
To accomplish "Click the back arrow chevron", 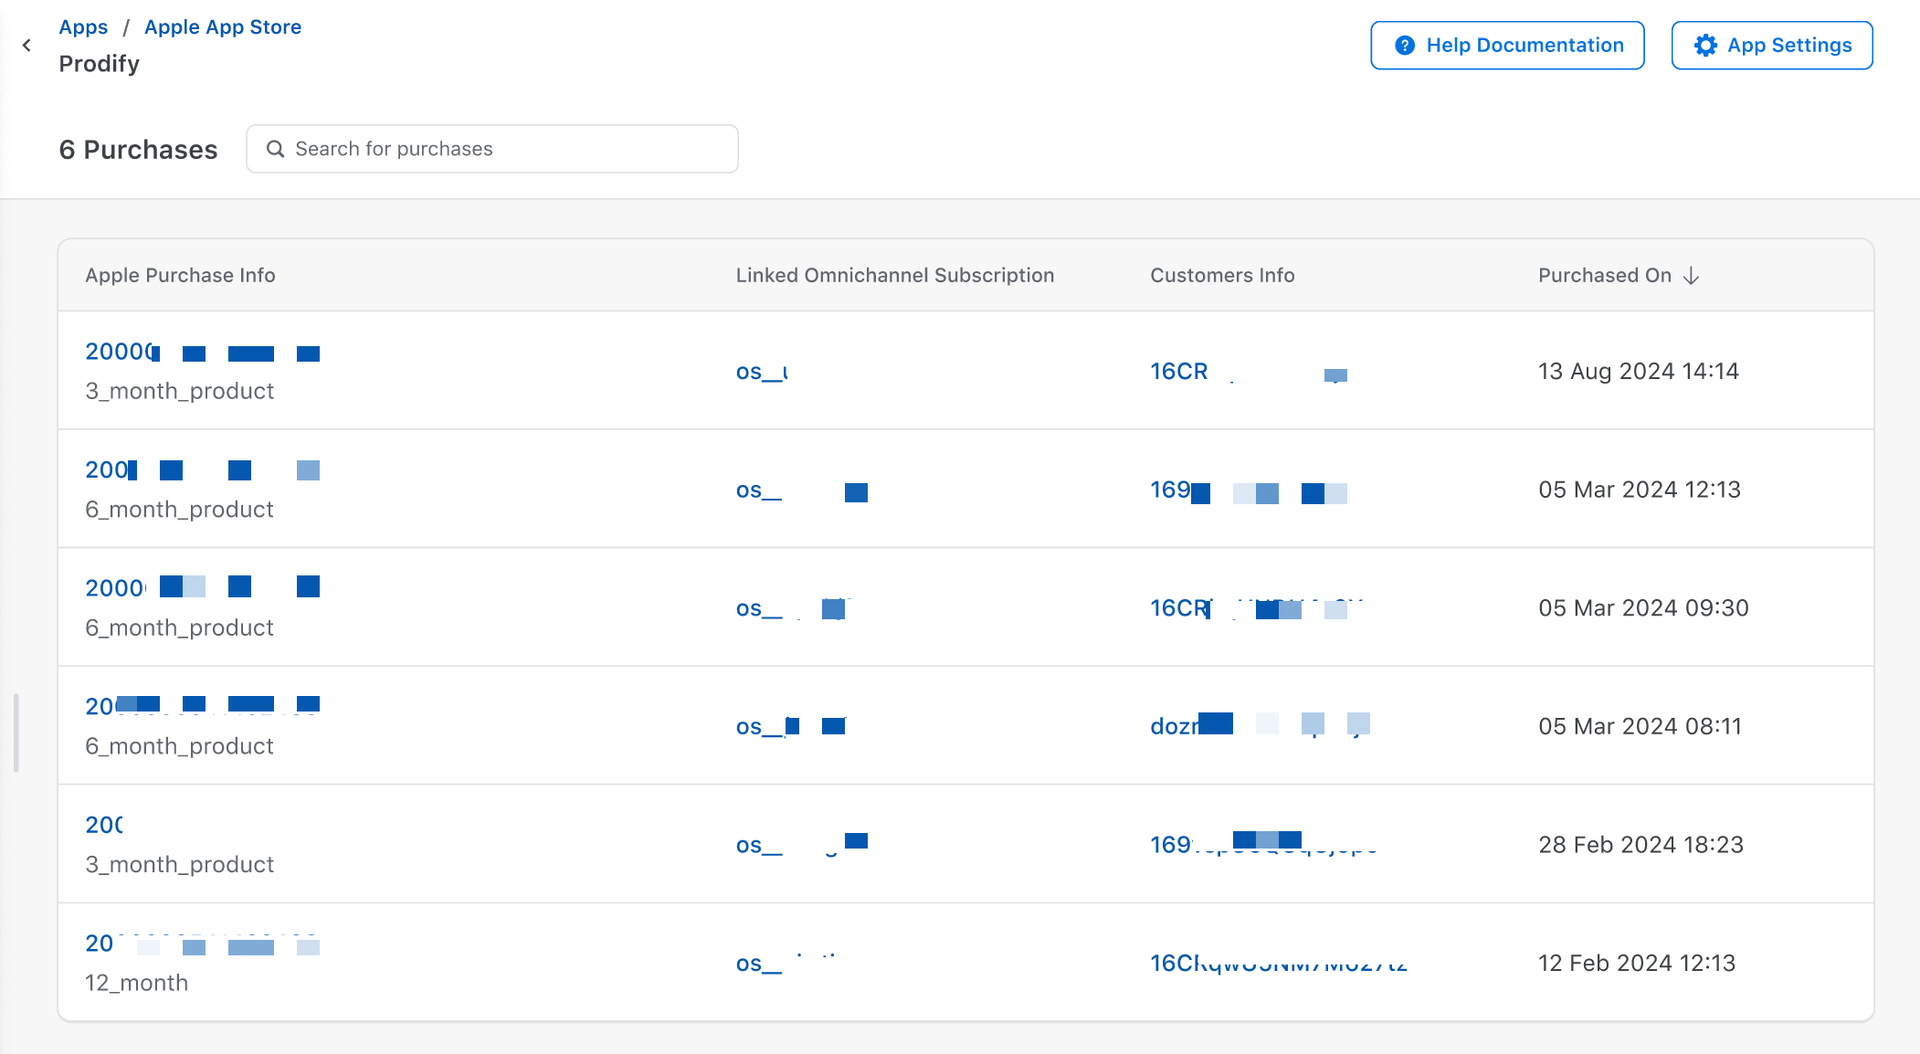I will tap(27, 45).
